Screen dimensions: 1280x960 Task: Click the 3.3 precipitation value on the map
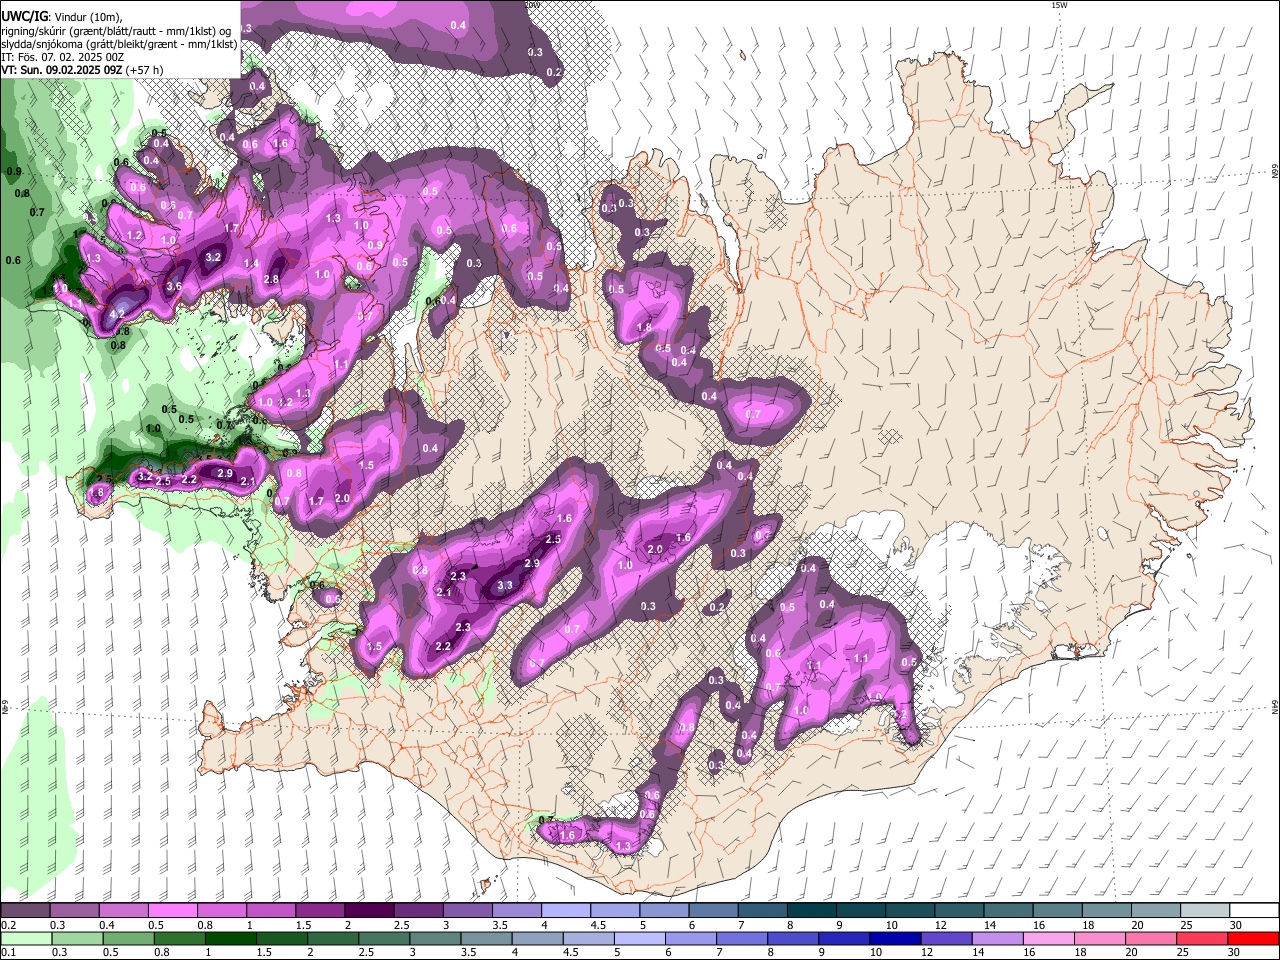pyautogui.click(x=505, y=585)
